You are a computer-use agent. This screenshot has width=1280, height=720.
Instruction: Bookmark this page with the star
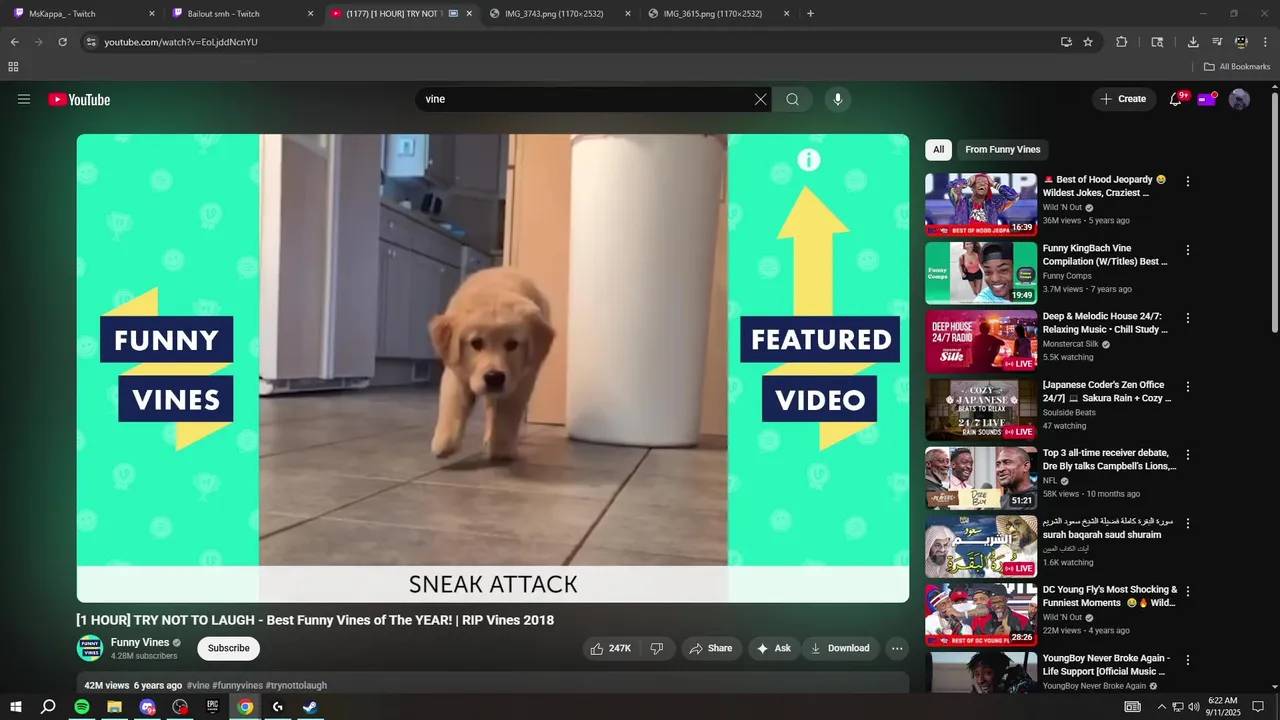[1088, 42]
